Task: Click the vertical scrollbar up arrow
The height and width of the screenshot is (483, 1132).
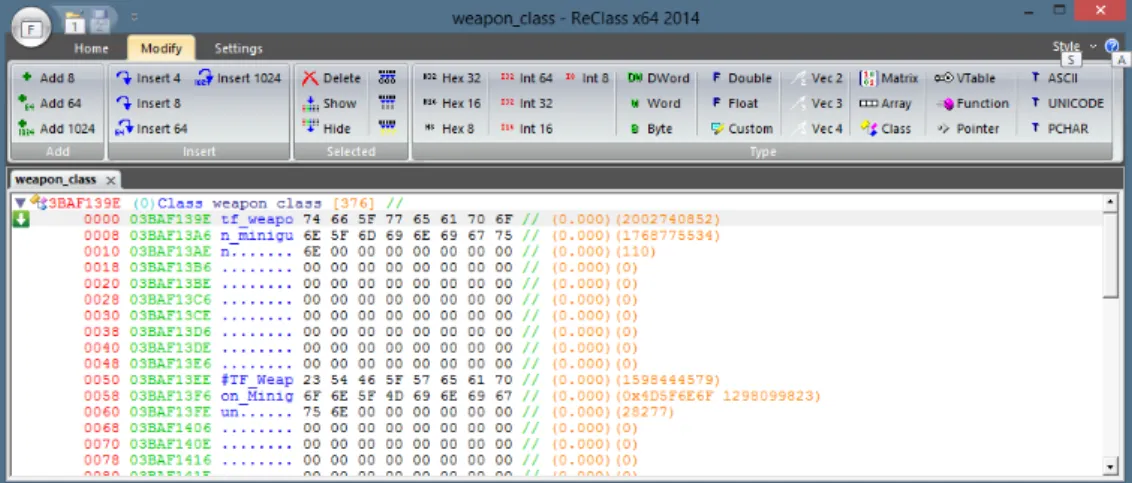Action: (x=1112, y=203)
